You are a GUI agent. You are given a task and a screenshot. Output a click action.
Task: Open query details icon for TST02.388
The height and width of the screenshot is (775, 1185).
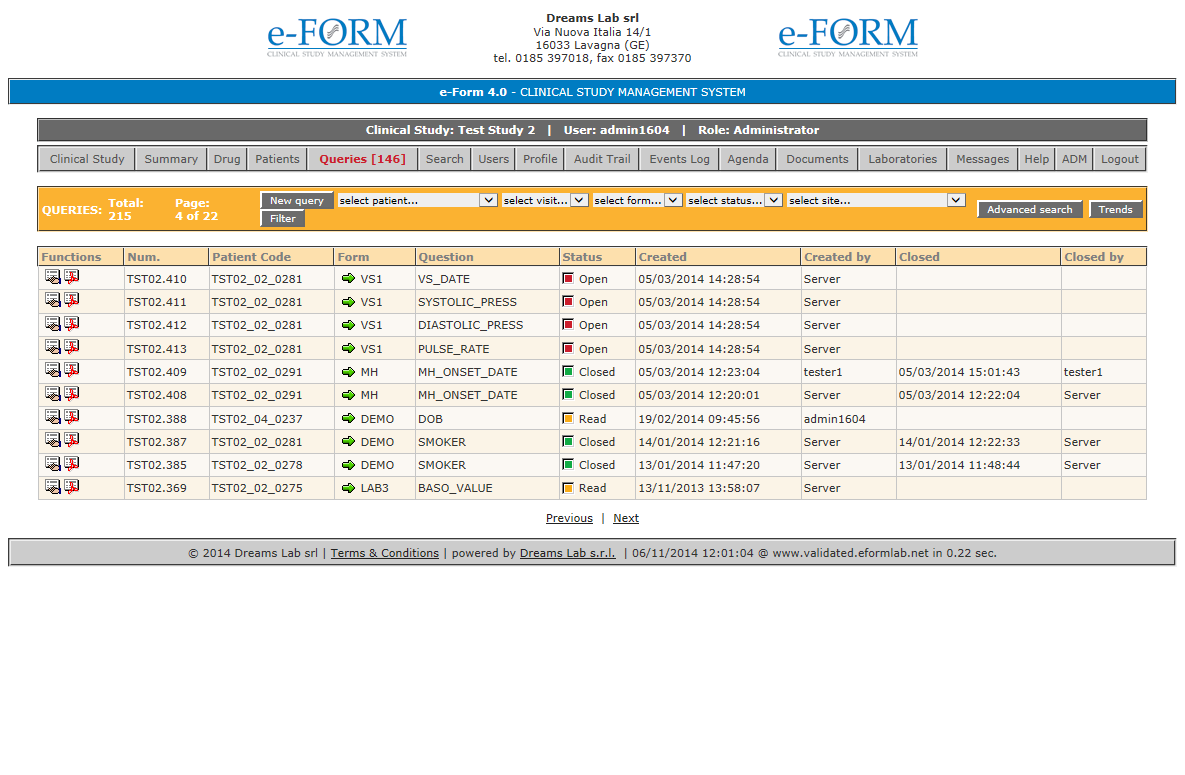coord(52,416)
